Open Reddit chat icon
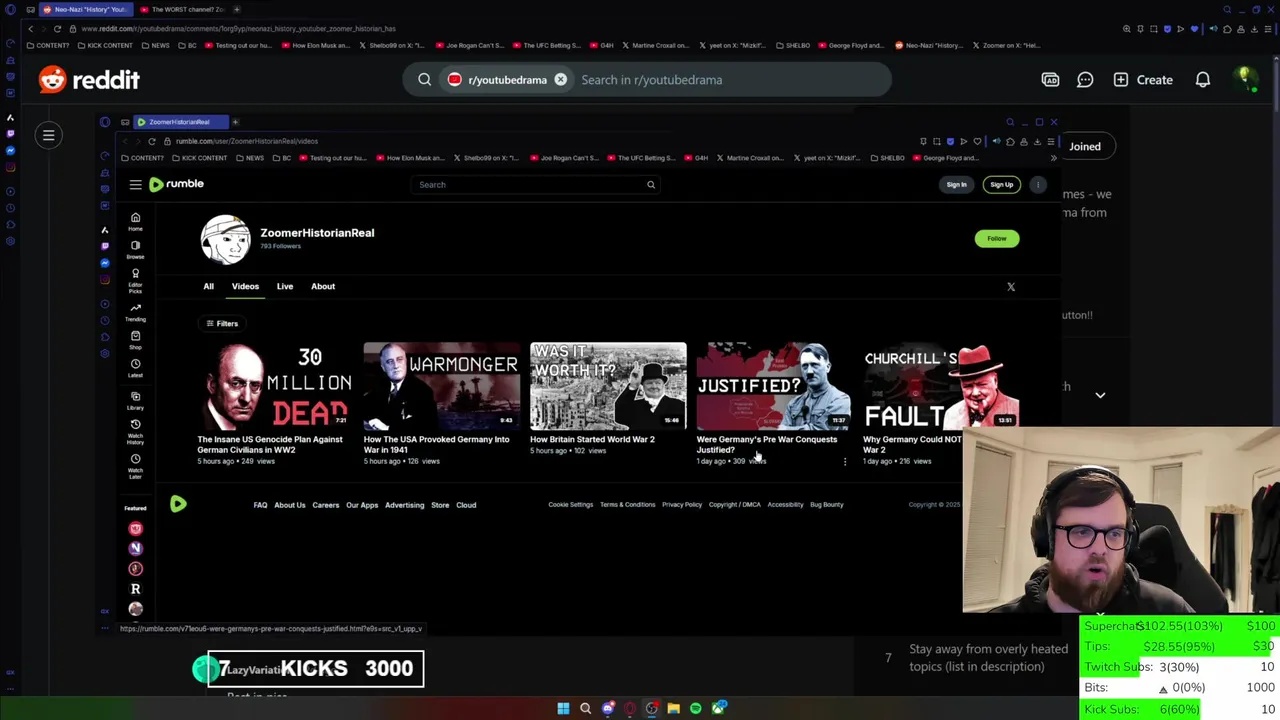The width and height of the screenshot is (1280, 720). 1085,80
